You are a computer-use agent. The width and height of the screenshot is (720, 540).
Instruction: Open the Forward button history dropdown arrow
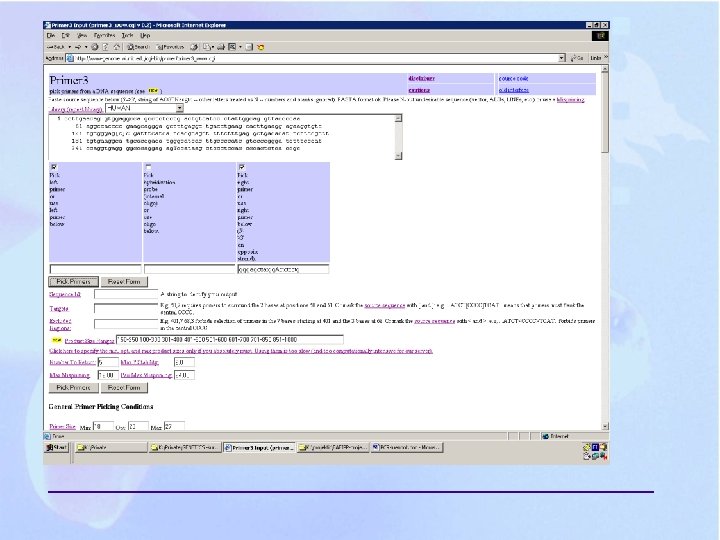[x=86, y=47]
